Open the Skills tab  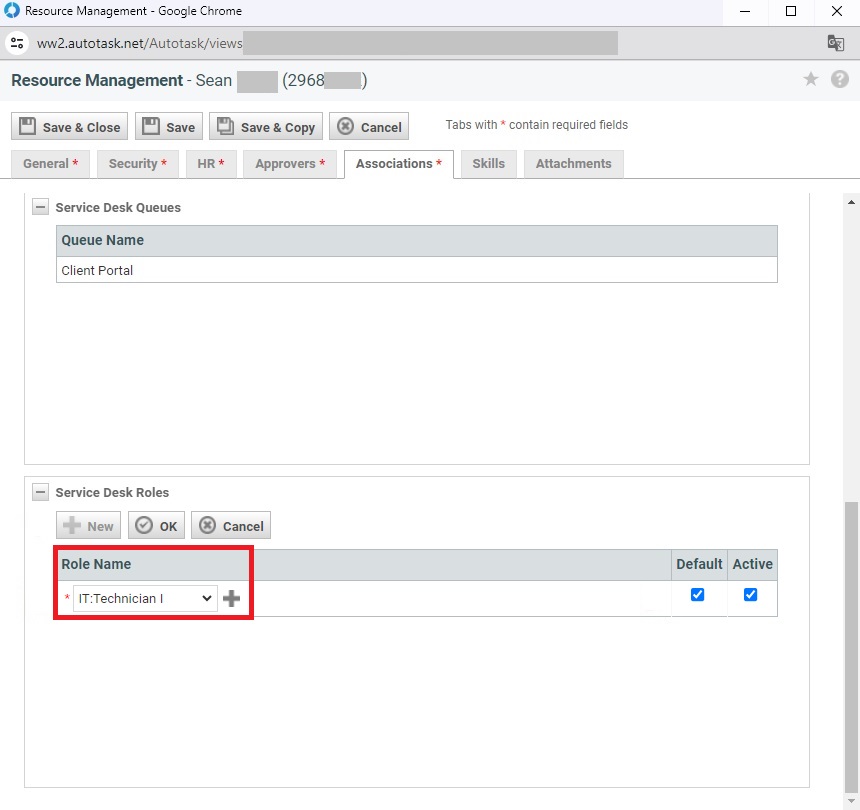(488, 164)
